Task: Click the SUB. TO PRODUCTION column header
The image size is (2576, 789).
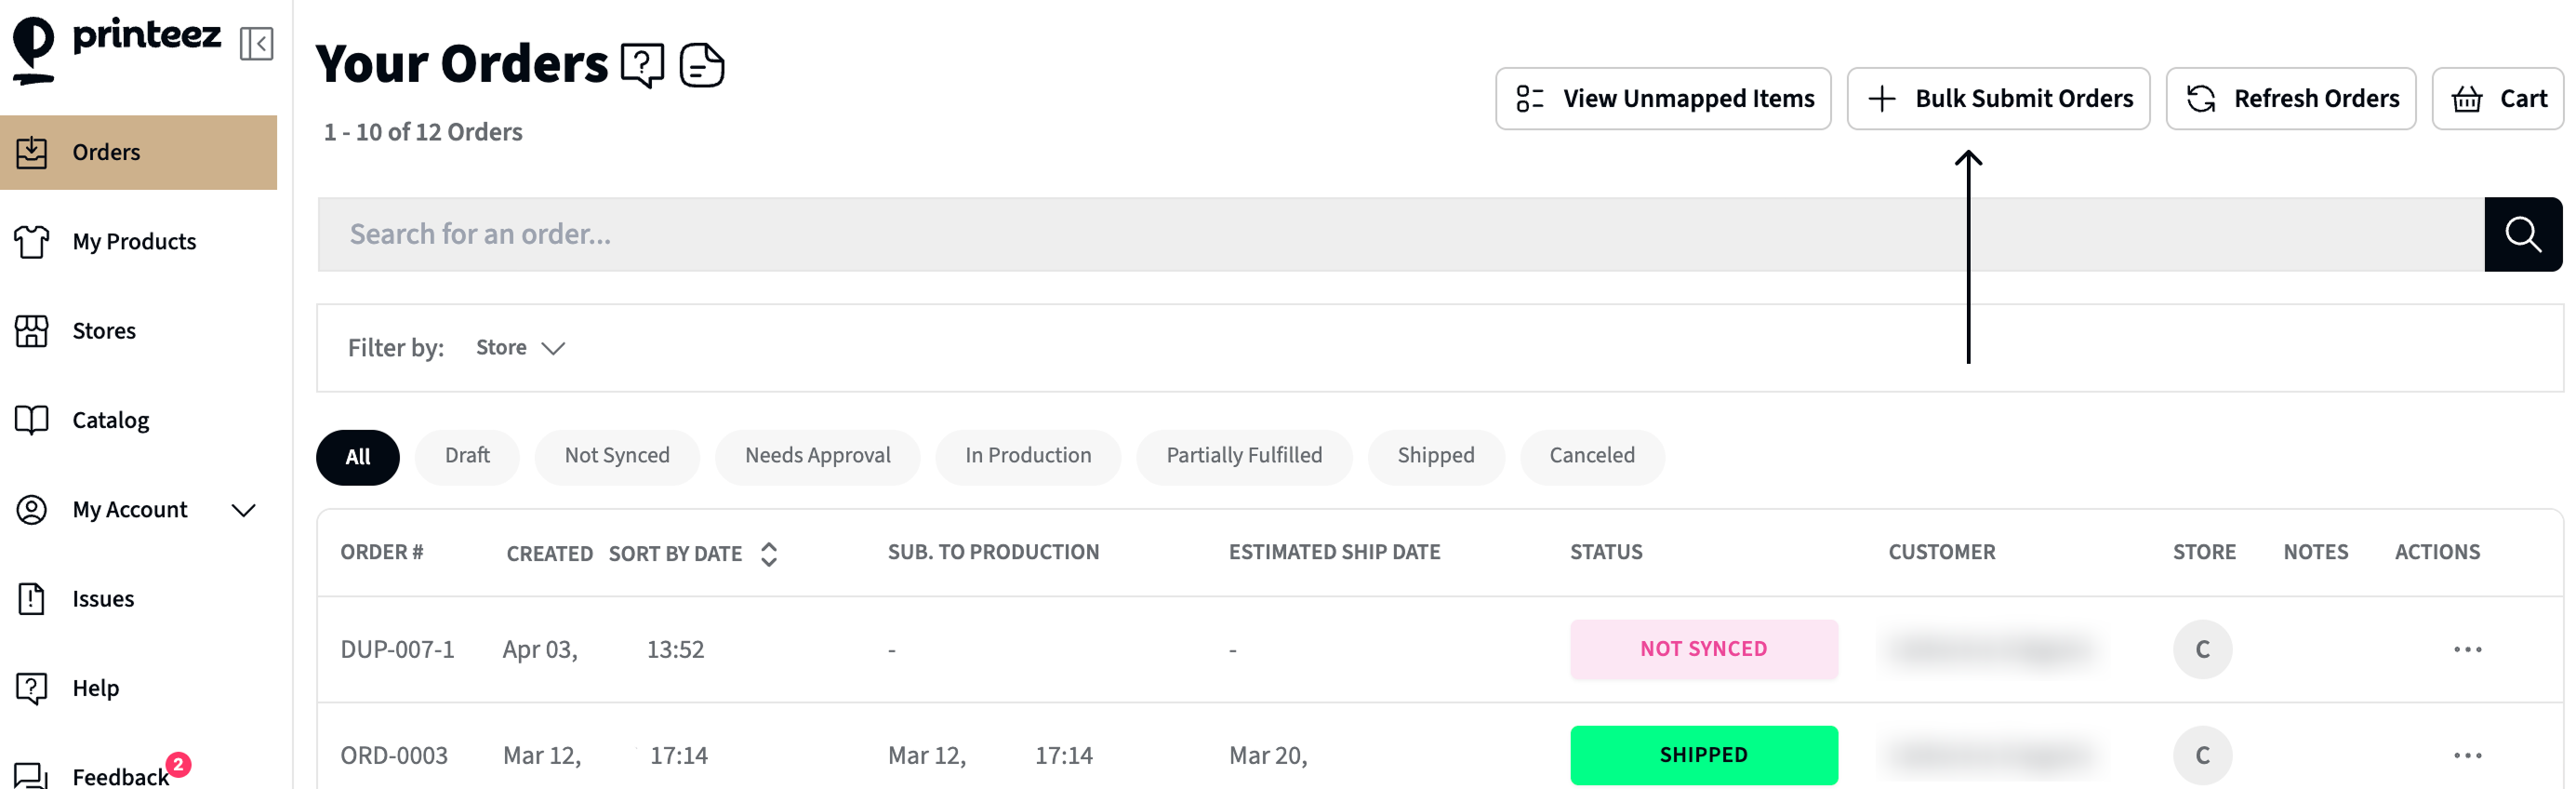Action: [x=993, y=552]
